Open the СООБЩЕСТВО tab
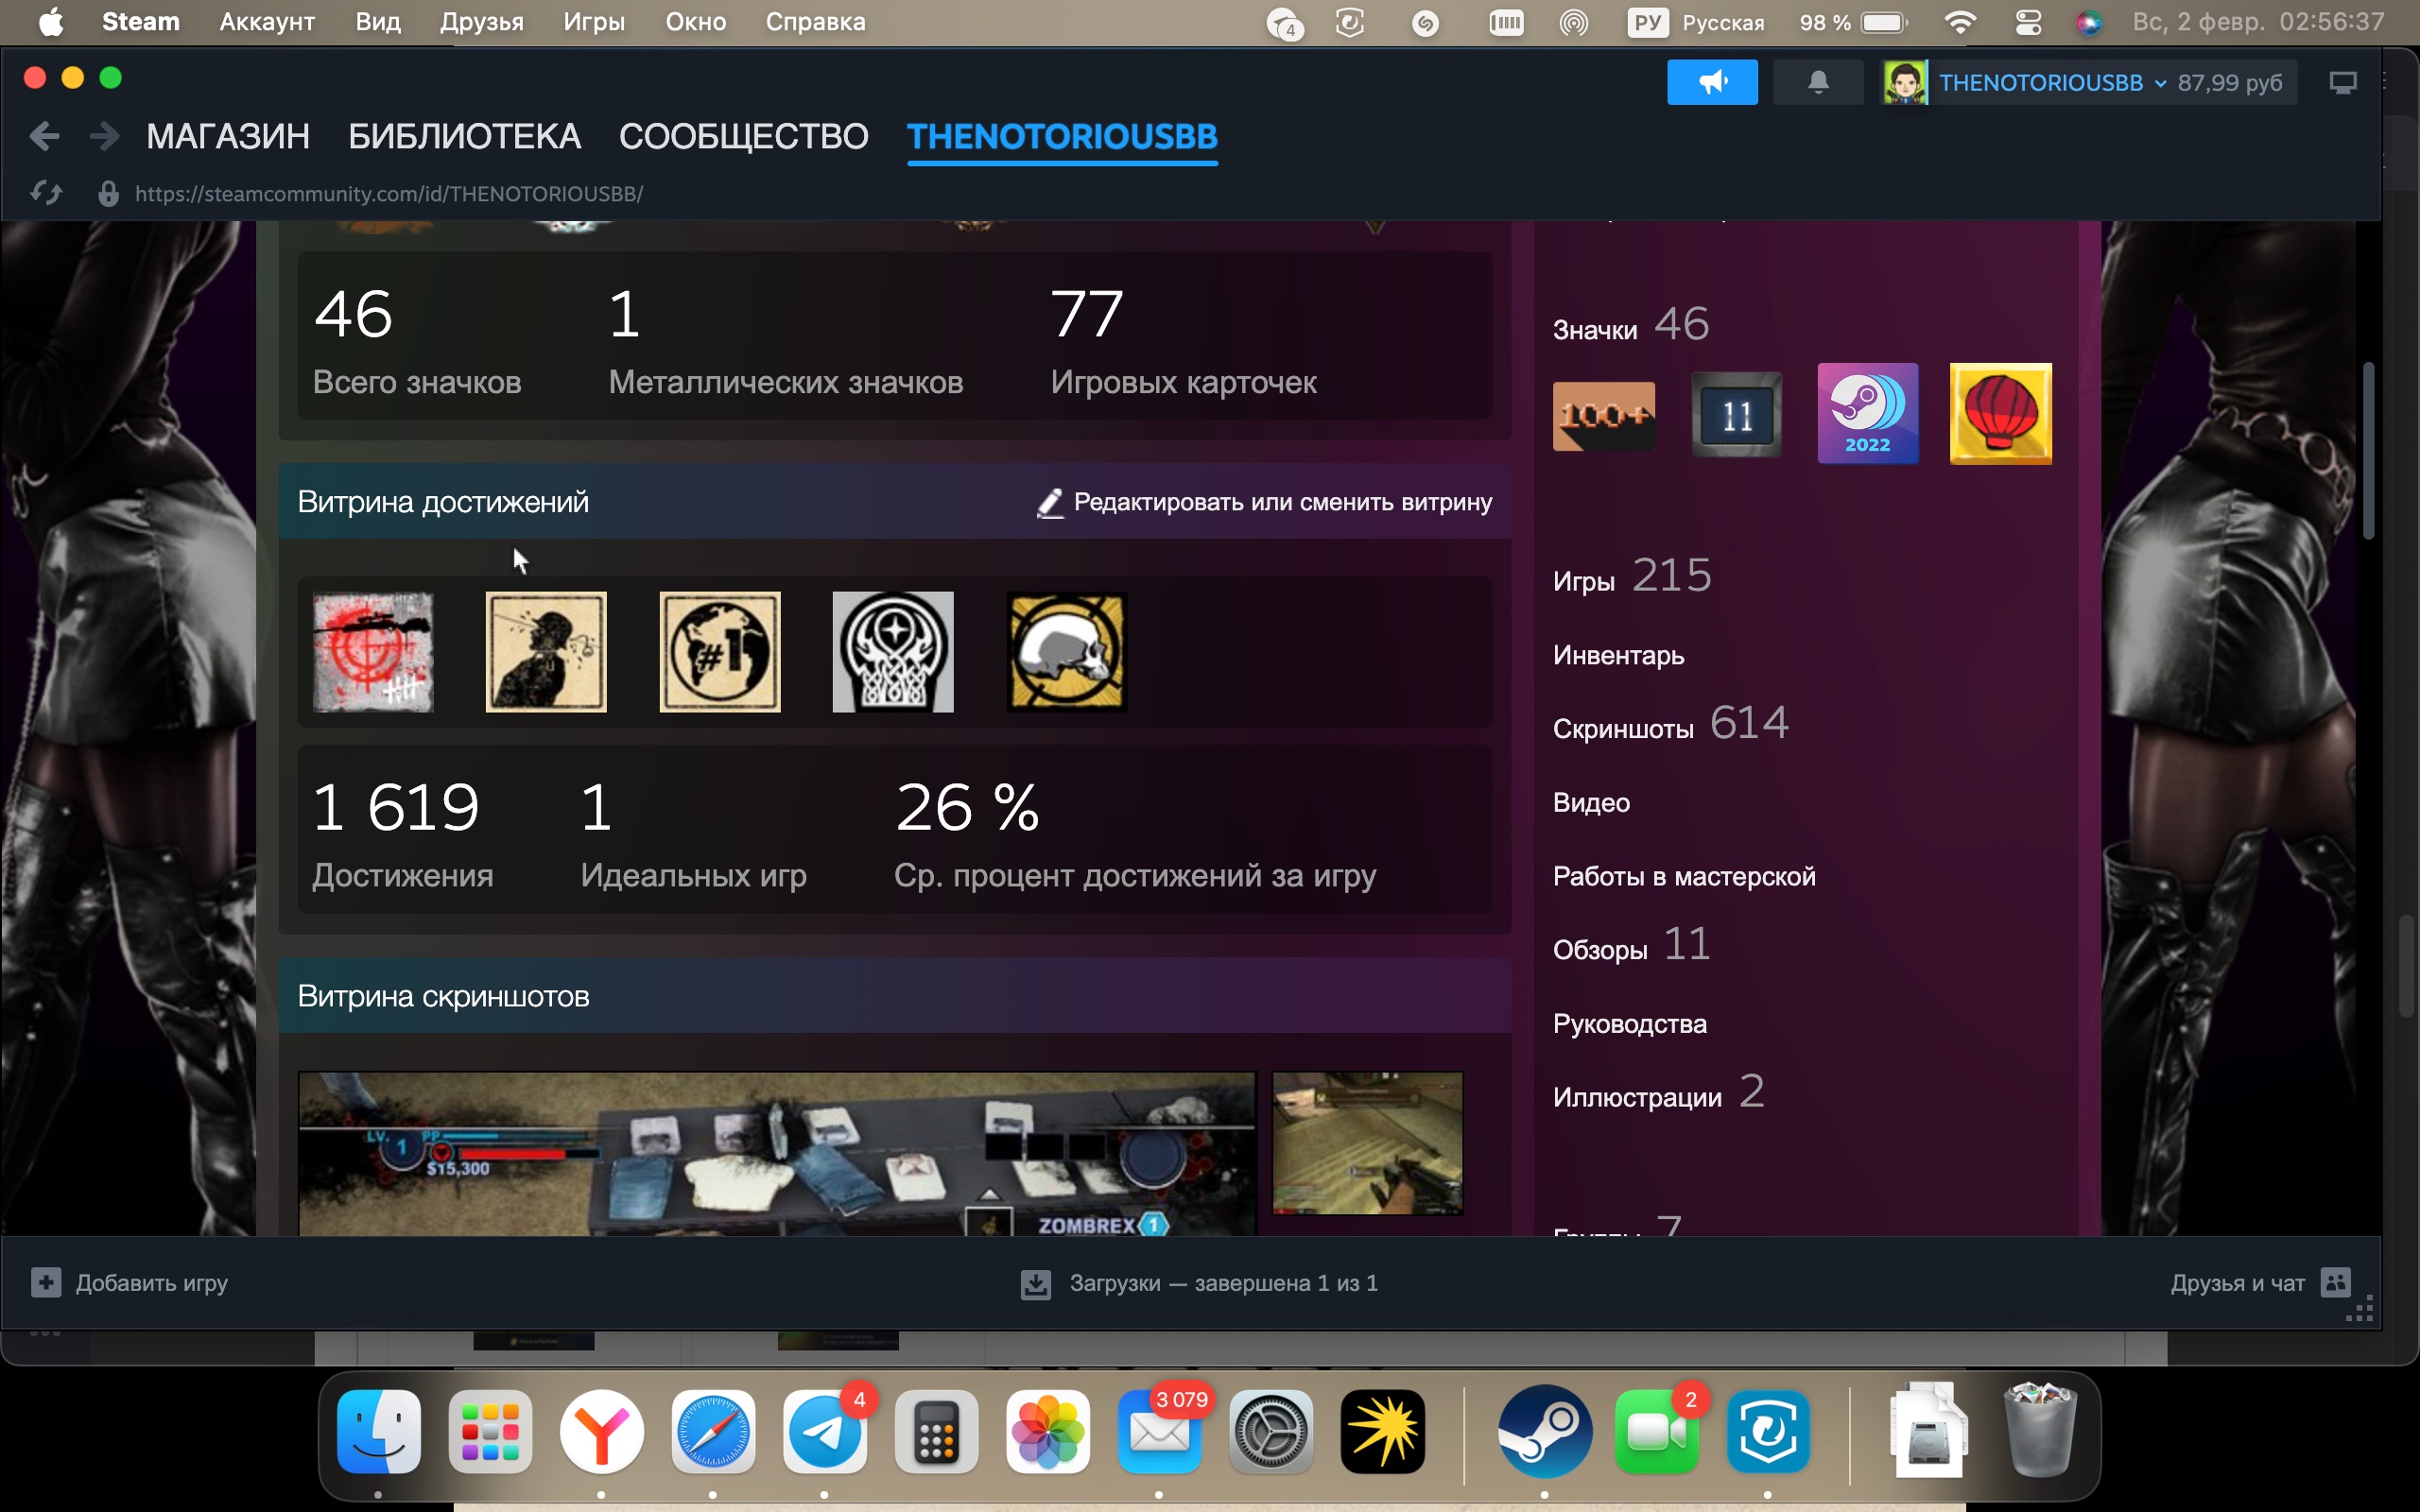The width and height of the screenshot is (2420, 1512). pos(743,136)
